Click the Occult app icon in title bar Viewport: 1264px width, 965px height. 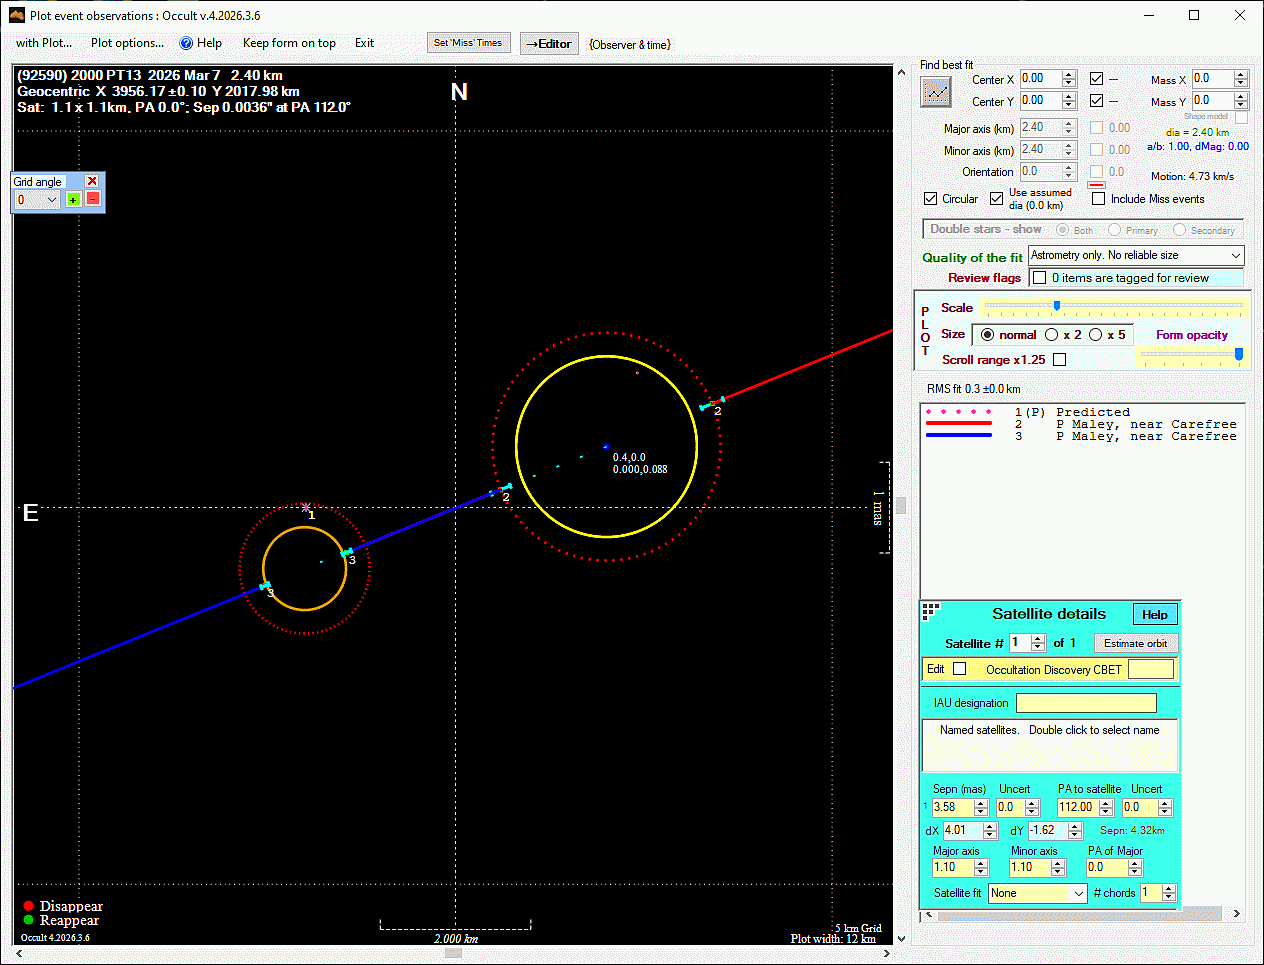(x=16, y=15)
